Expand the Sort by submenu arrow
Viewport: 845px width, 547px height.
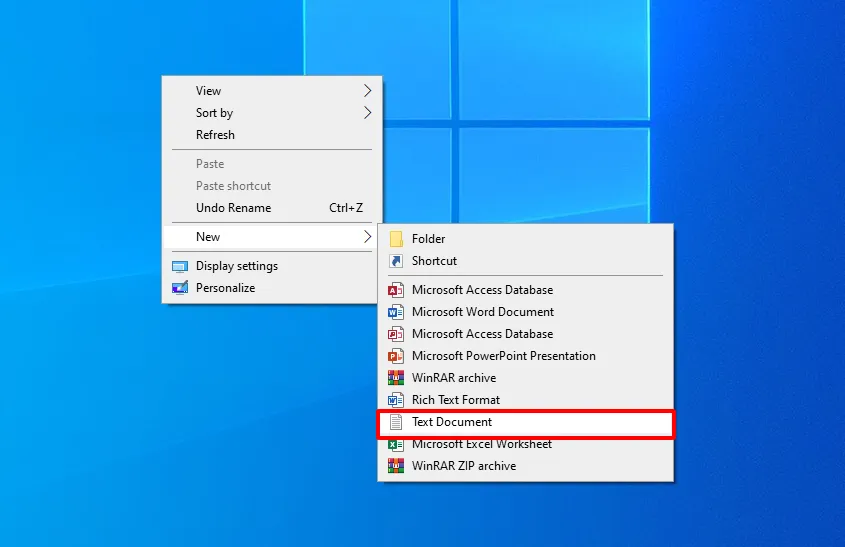tap(367, 113)
